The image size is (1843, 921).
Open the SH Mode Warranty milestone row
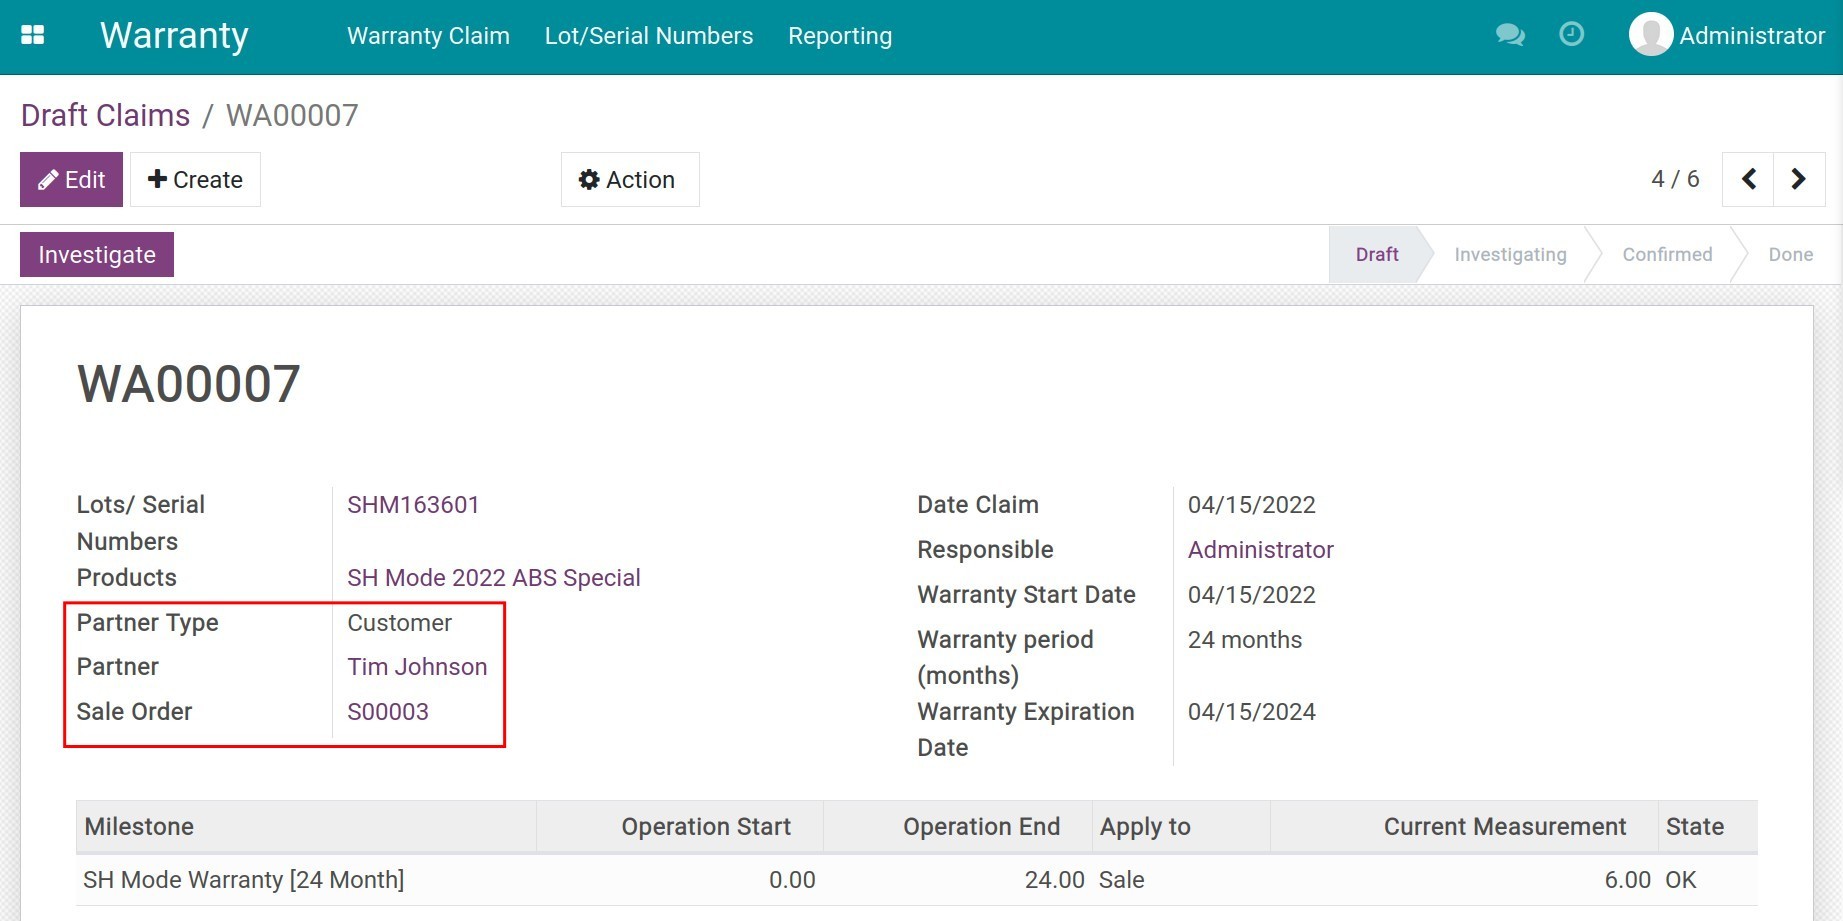[x=243, y=879]
